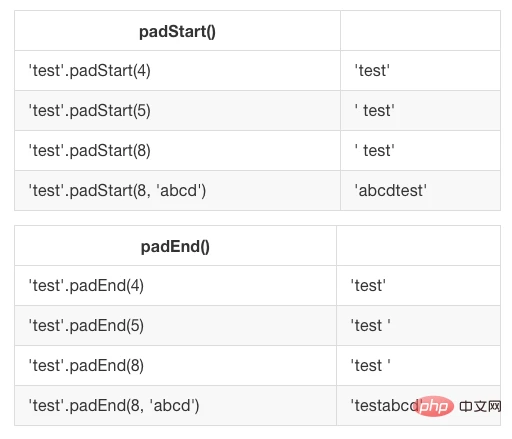Click the 'test'.padEnd(8, 'abcd') cell
The height and width of the screenshot is (439, 512).
coord(175,406)
